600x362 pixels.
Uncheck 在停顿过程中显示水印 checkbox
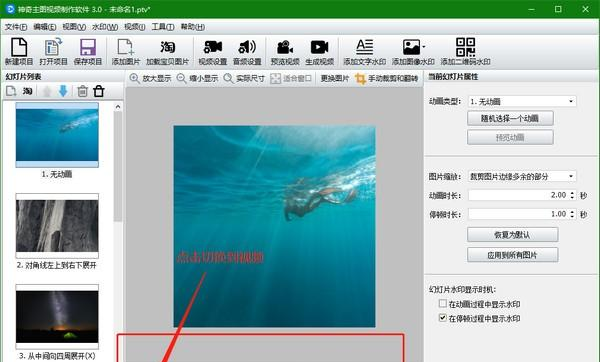coord(443,318)
